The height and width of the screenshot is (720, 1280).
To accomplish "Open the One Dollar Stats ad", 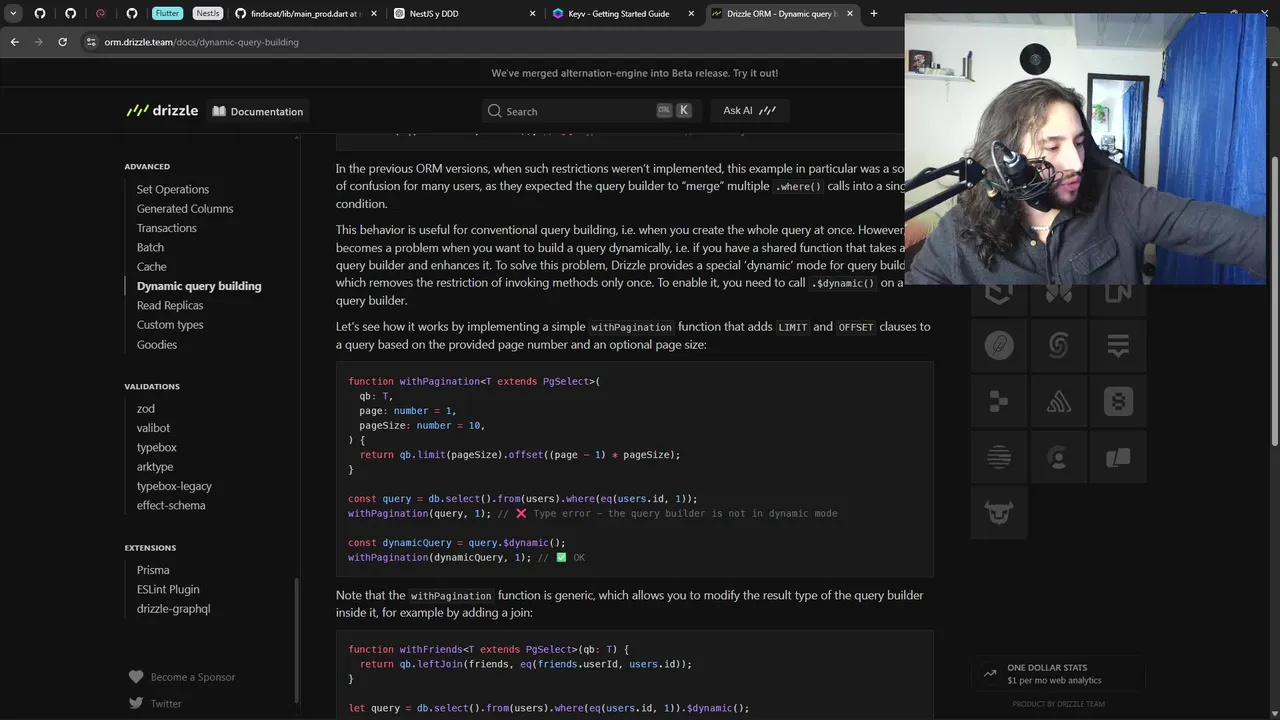I will [x=1058, y=674].
